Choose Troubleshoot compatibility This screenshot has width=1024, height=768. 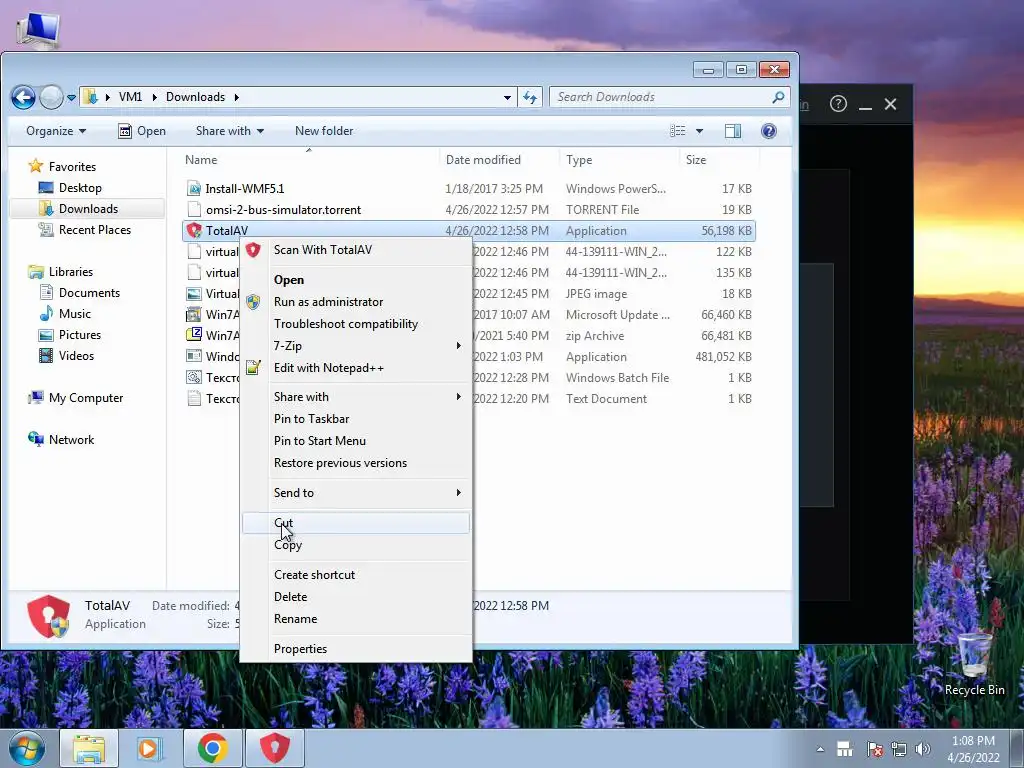click(357, 324)
